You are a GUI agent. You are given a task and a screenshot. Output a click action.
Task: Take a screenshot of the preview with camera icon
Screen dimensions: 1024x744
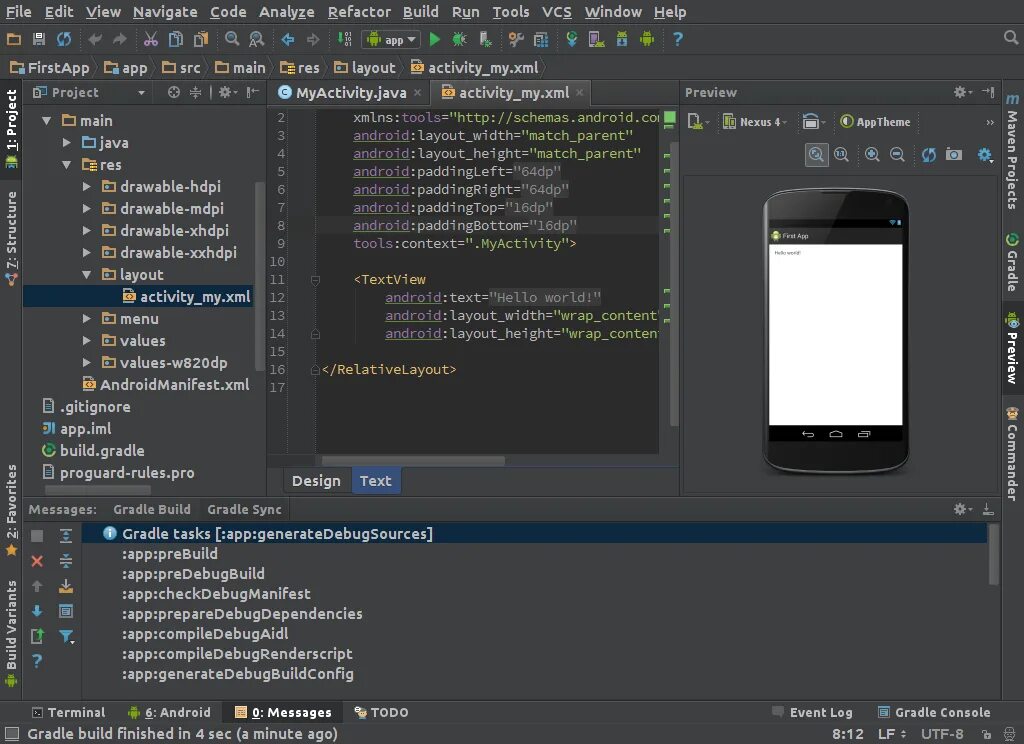pos(954,155)
